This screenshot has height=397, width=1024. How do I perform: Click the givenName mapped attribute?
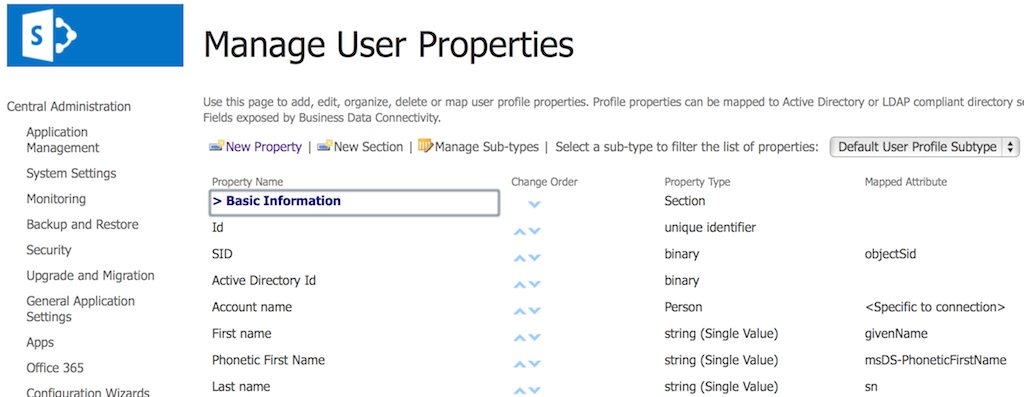point(896,334)
